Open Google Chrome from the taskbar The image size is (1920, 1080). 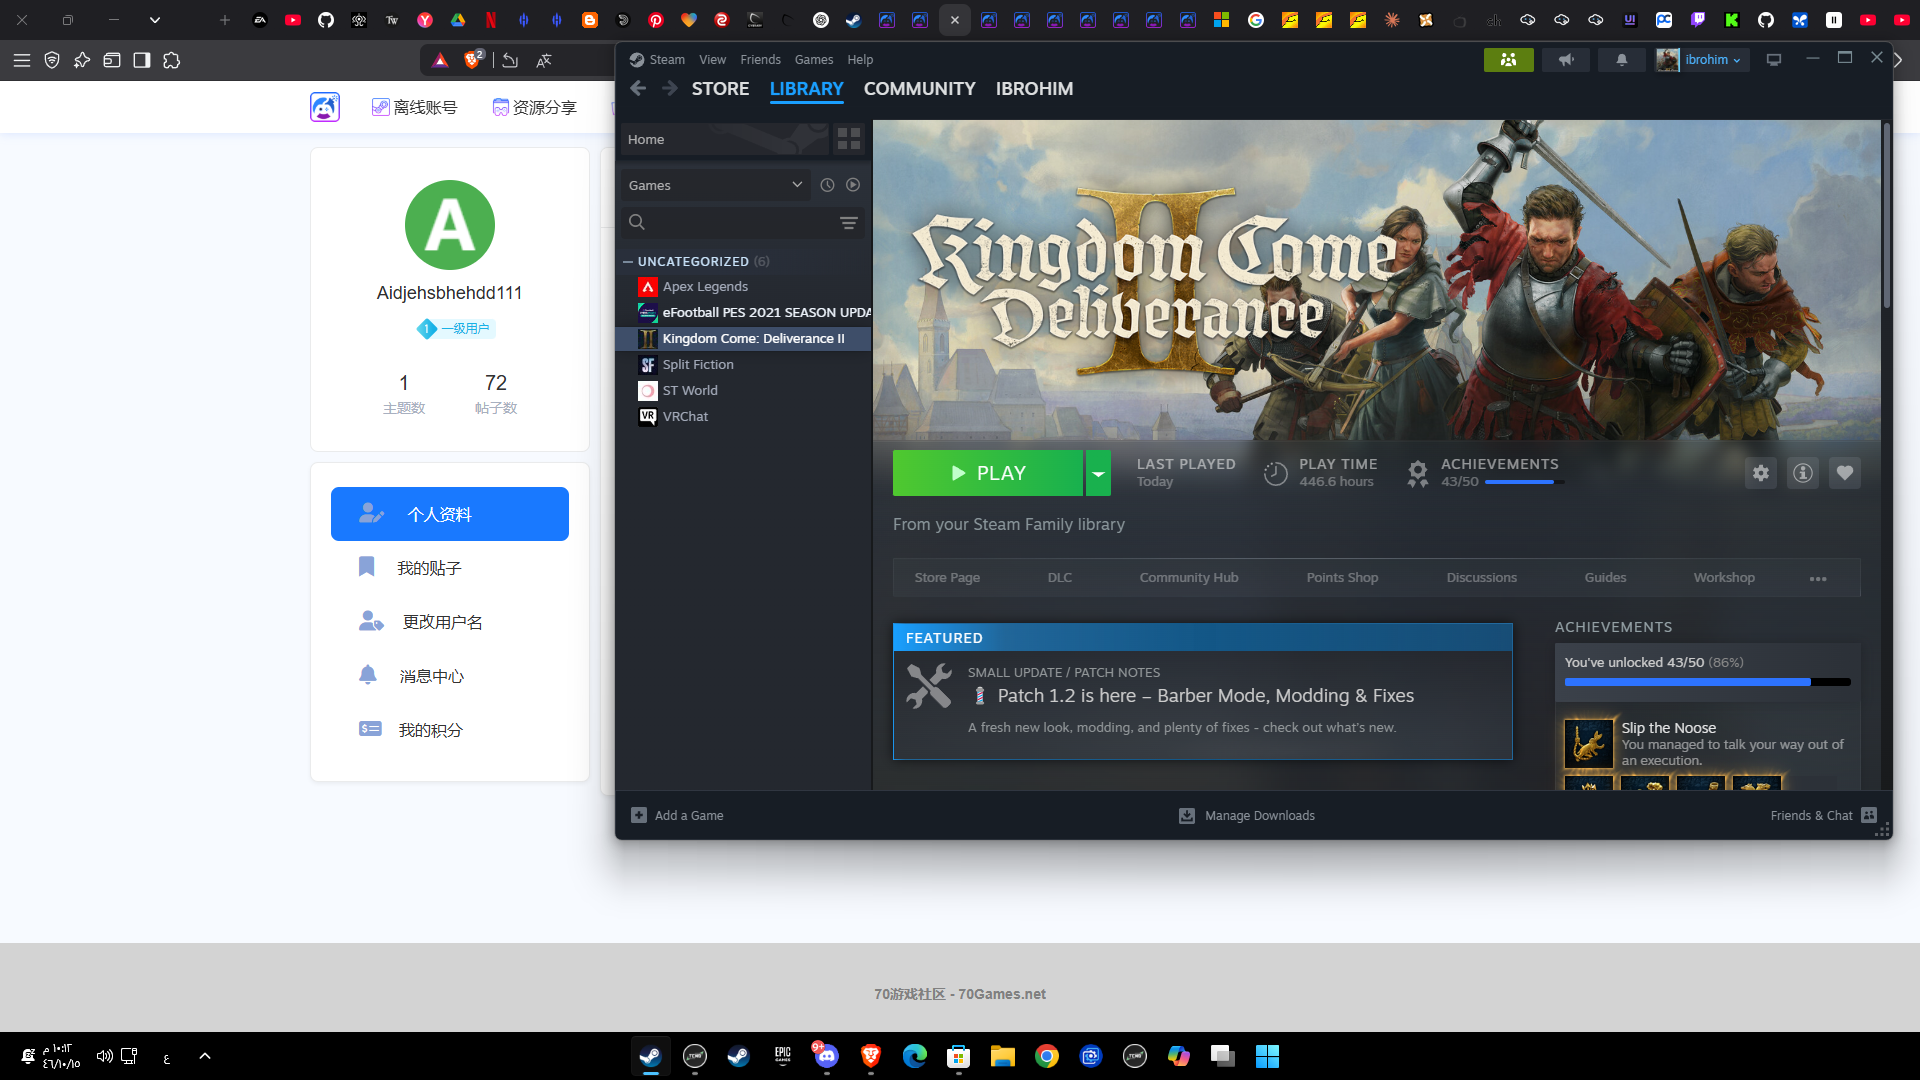pyautogui.click(x=1047, y=1056)
